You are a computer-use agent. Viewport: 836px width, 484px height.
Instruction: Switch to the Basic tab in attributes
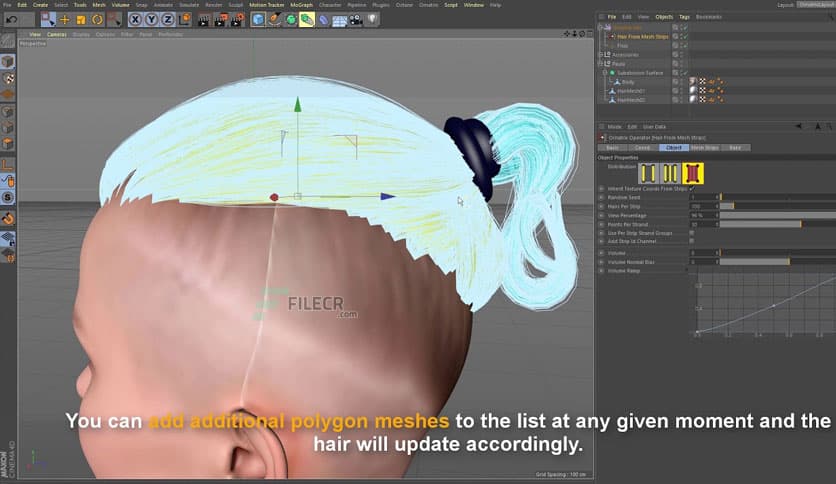[x=613, y=148]
